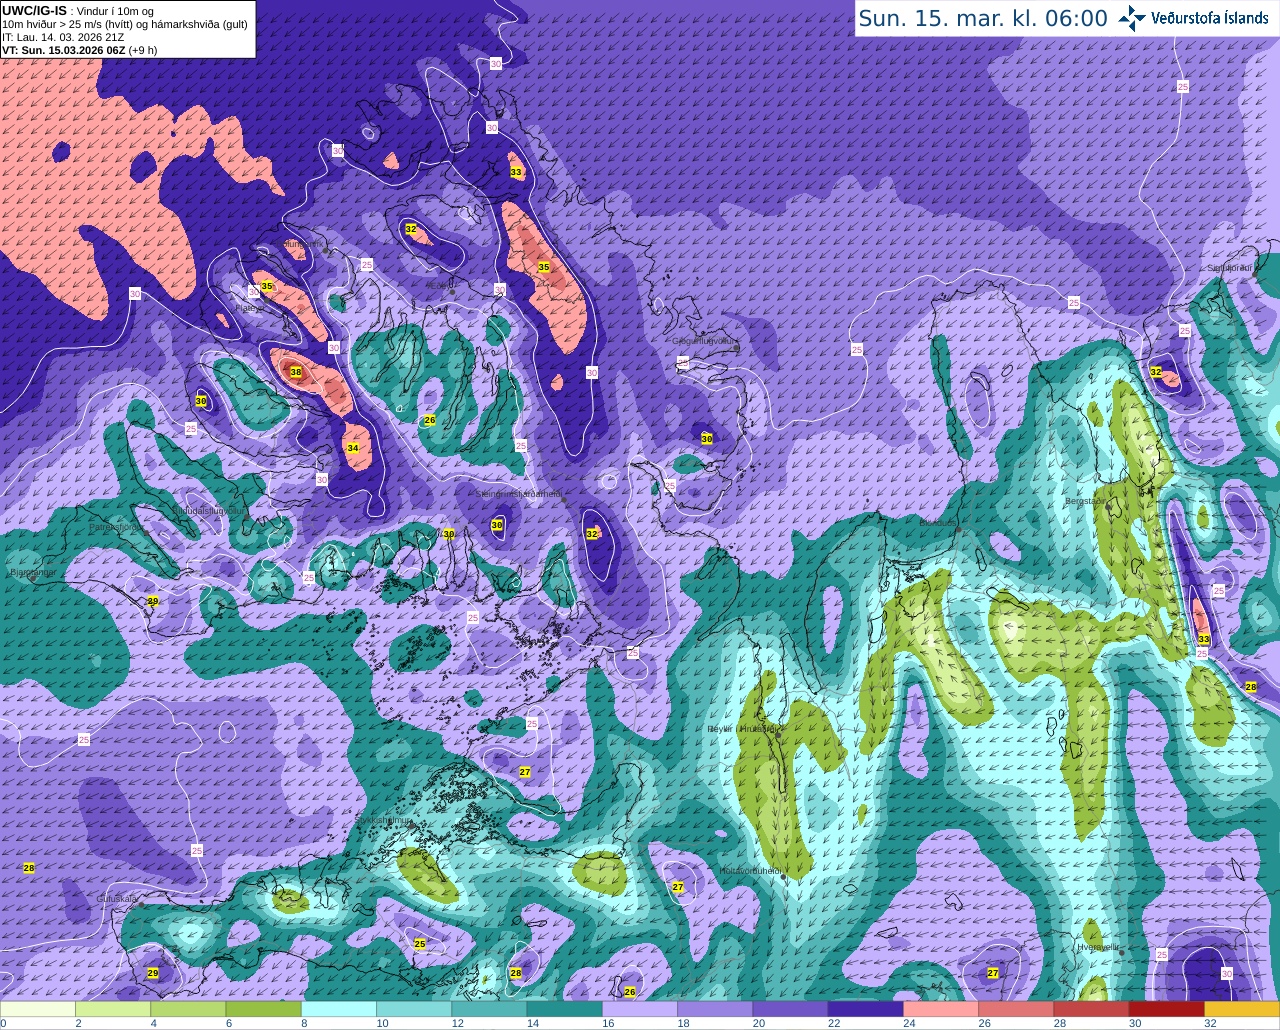This screenshot has width=1280, height=1030.
Task: Click the Stykkishólmur station label
Action: coord(384,820)
